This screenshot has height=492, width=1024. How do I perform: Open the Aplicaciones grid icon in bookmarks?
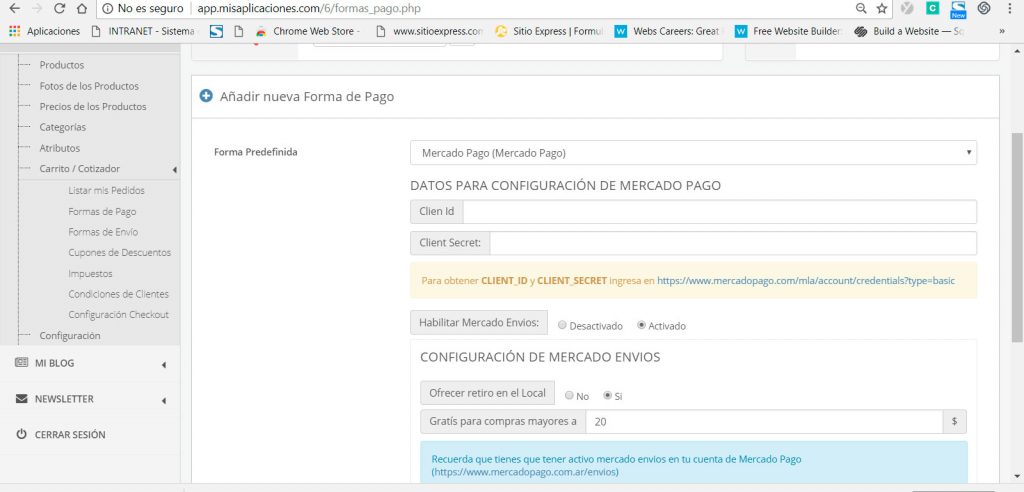coord(14,31)
